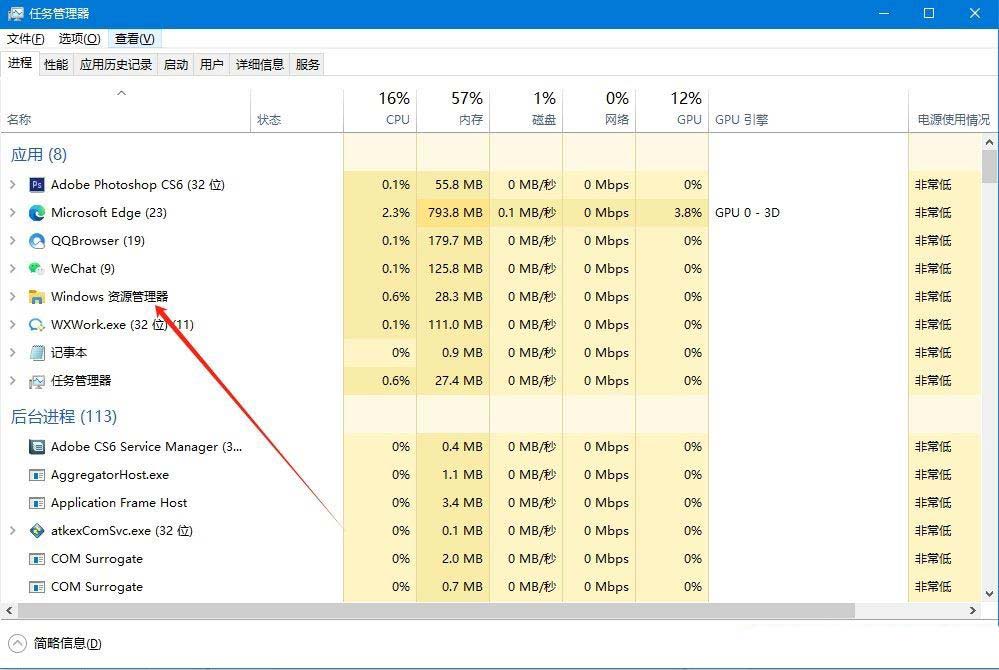Switch to the 性能 tab

[56, 65]
